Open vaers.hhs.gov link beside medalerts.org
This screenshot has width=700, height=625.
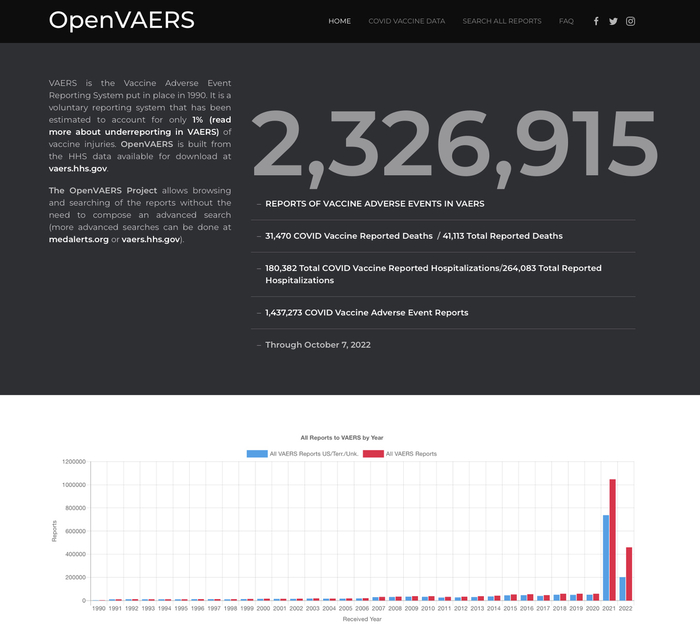point(150,240)
